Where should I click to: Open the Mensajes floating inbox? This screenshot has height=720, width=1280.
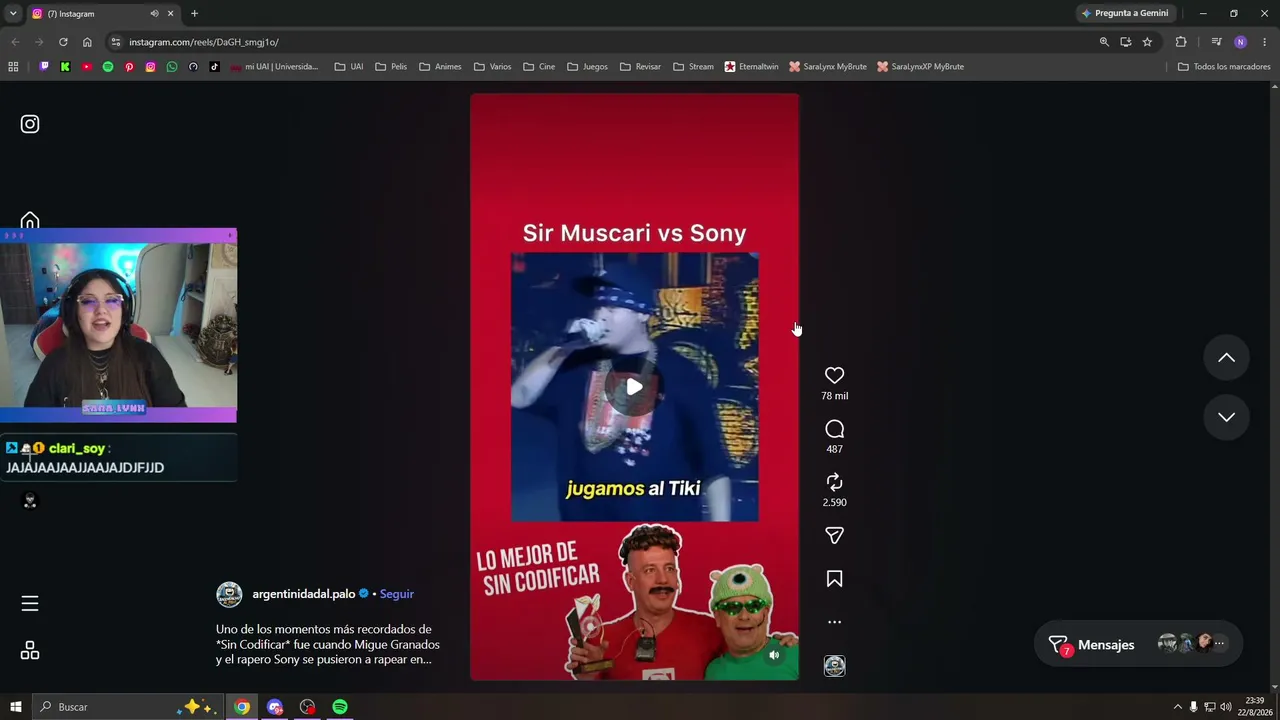[x=1138, y=645]
